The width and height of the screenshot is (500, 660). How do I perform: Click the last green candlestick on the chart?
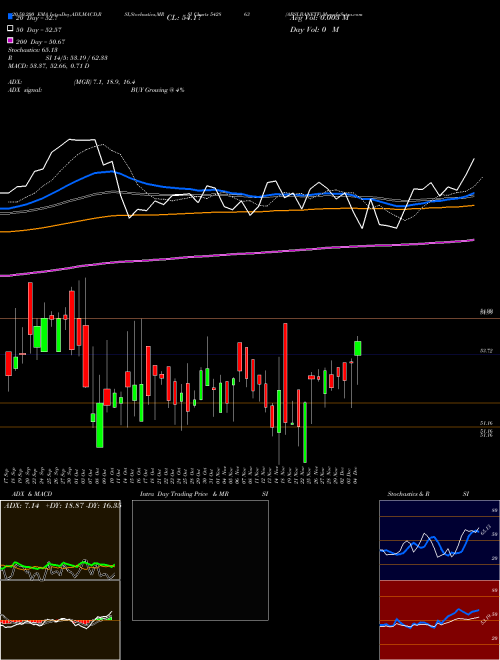click(358, 349)
